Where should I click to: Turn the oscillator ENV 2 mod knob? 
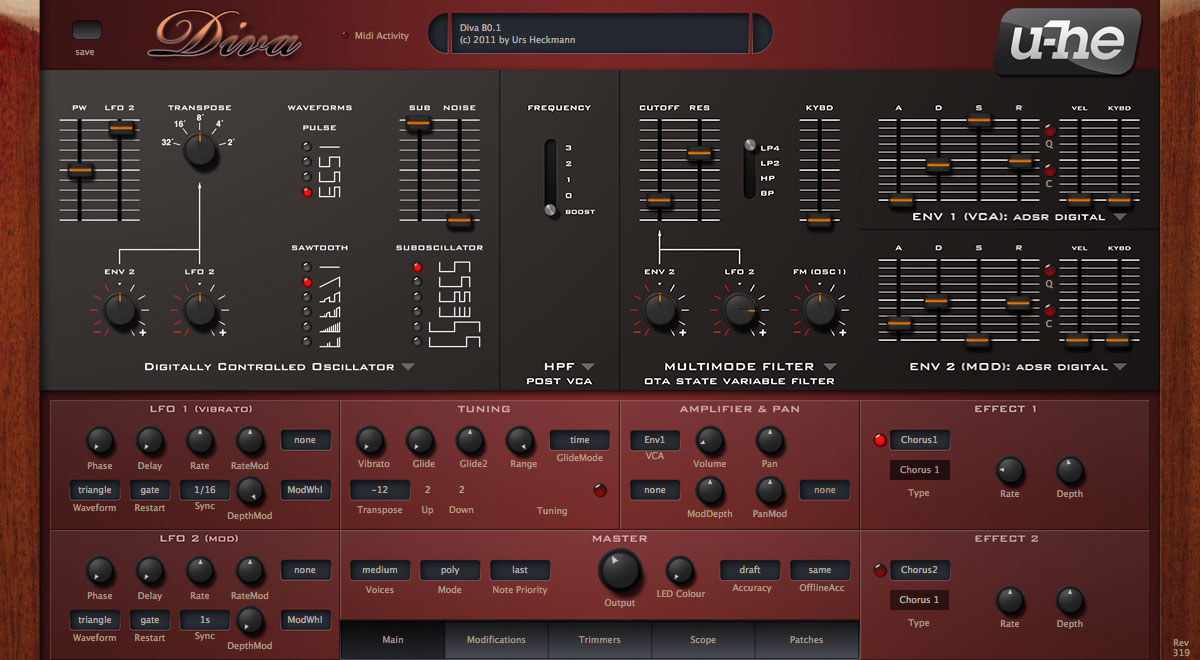click(120, 311)
